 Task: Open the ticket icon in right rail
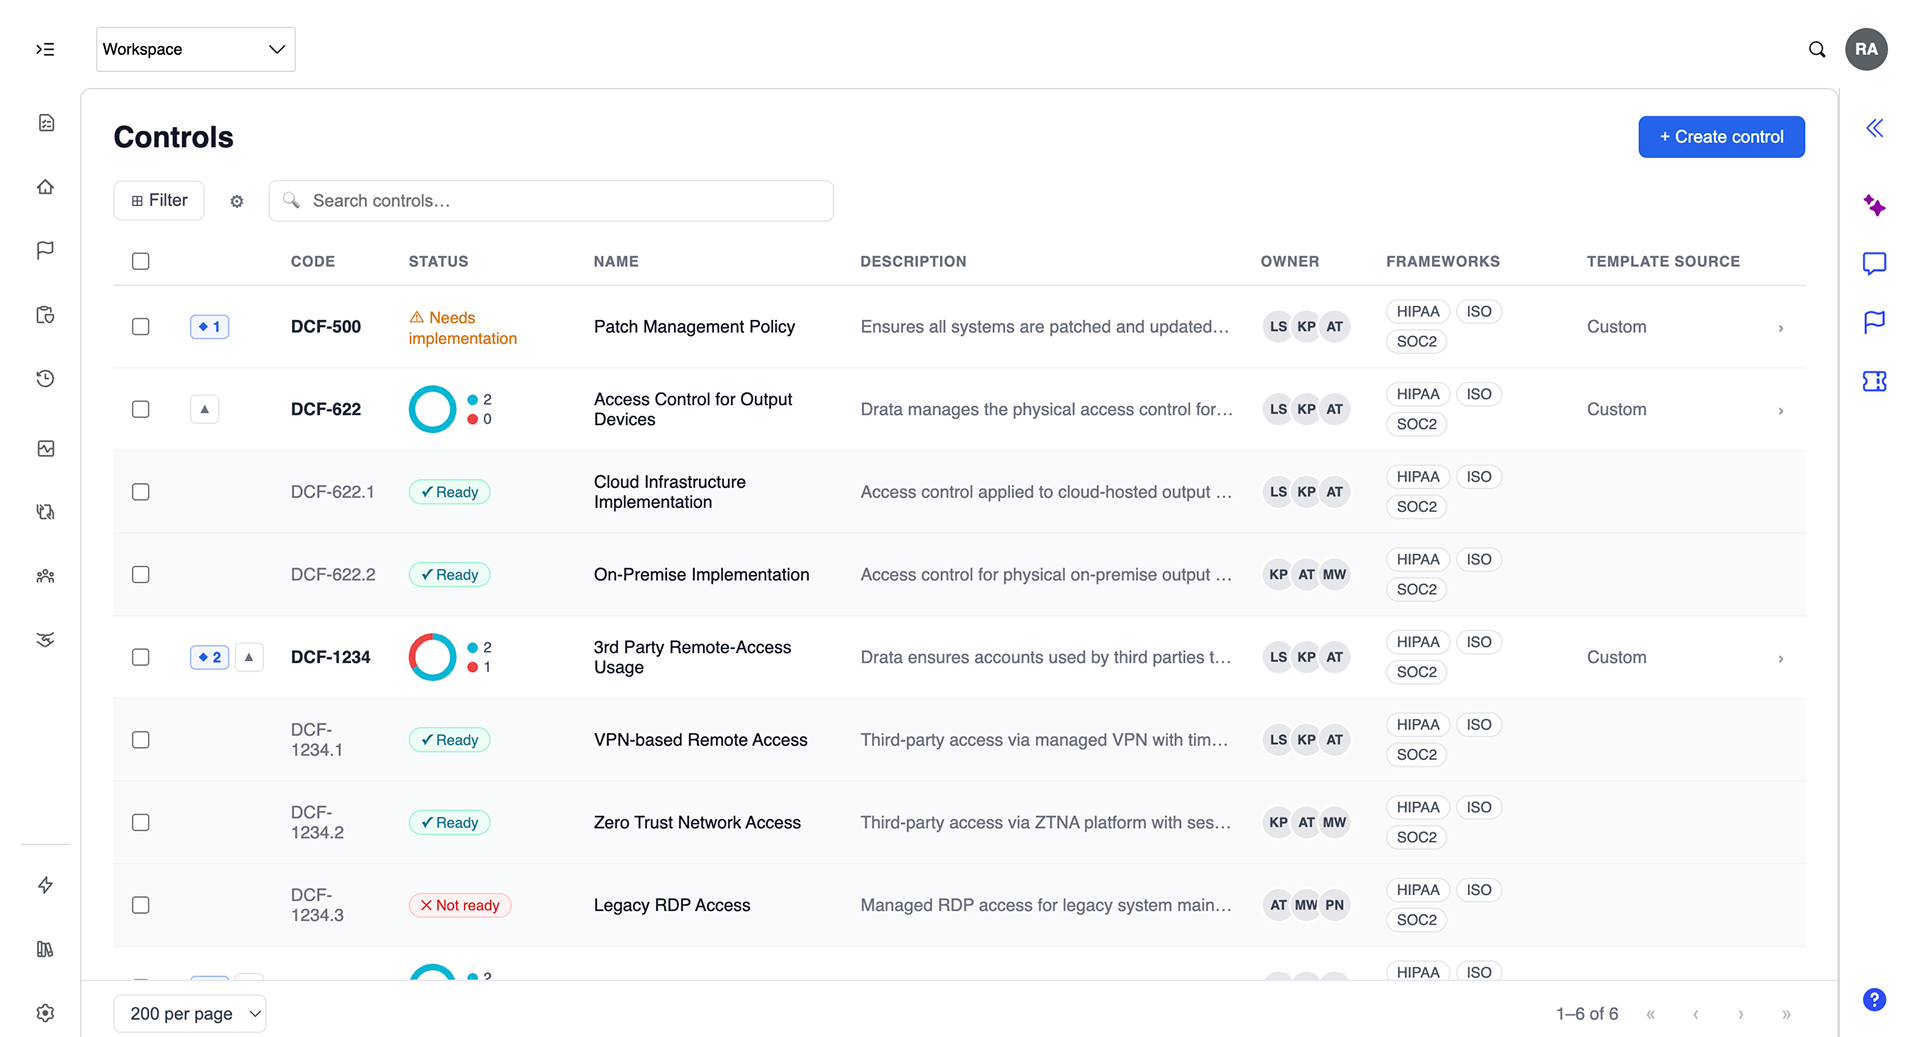pyautogui.click(x=1874, y=381)
